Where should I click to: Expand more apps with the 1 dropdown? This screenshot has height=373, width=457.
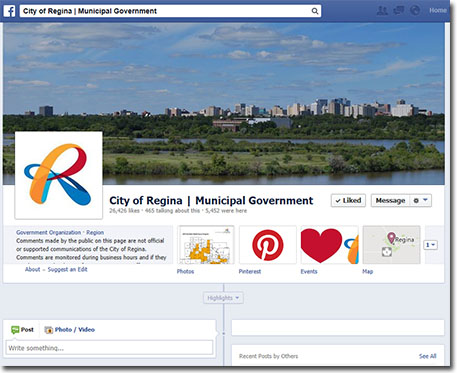tap(430, 245)
